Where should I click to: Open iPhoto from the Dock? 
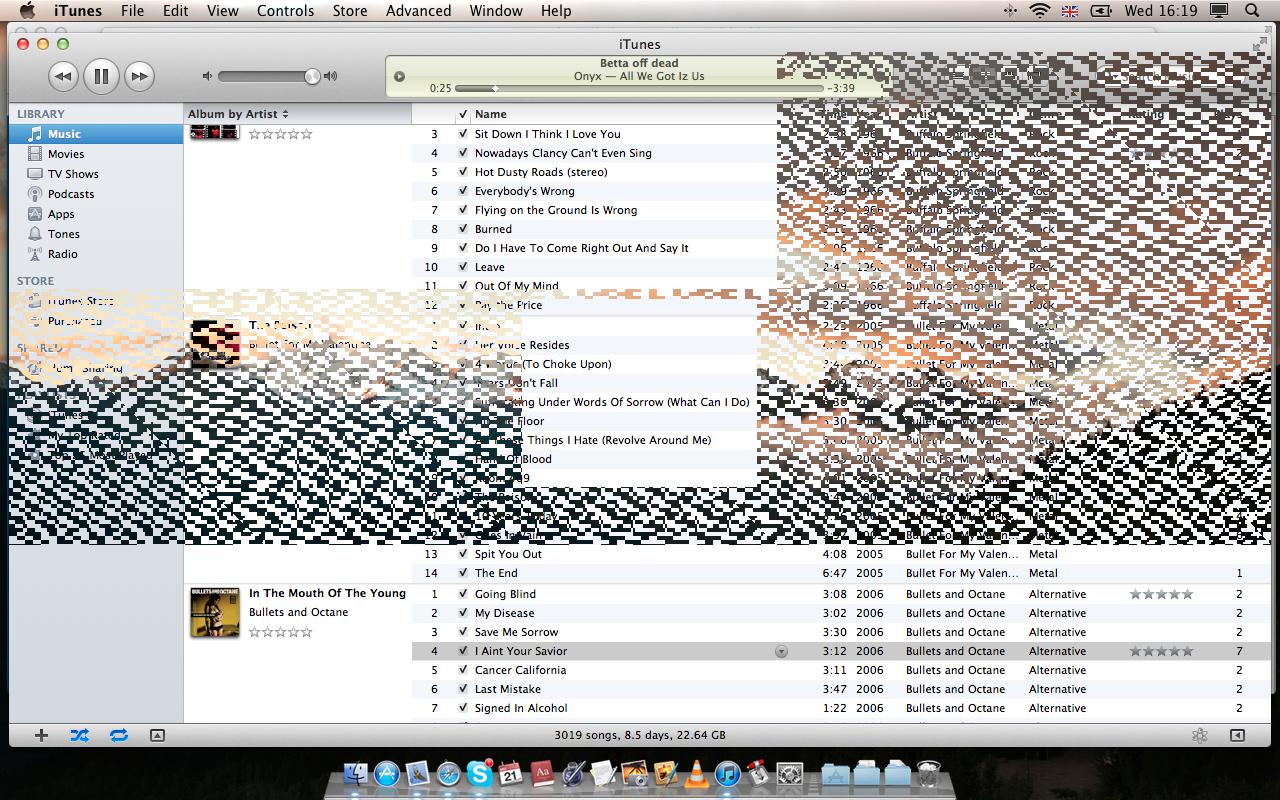click(634, 773)
